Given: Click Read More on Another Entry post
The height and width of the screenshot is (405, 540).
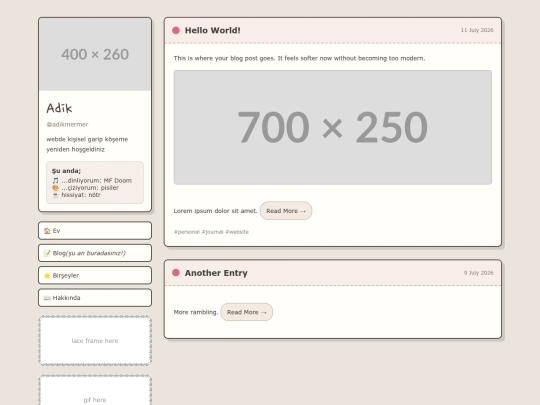Looking at the screenshot, I should tap(247, 312).
